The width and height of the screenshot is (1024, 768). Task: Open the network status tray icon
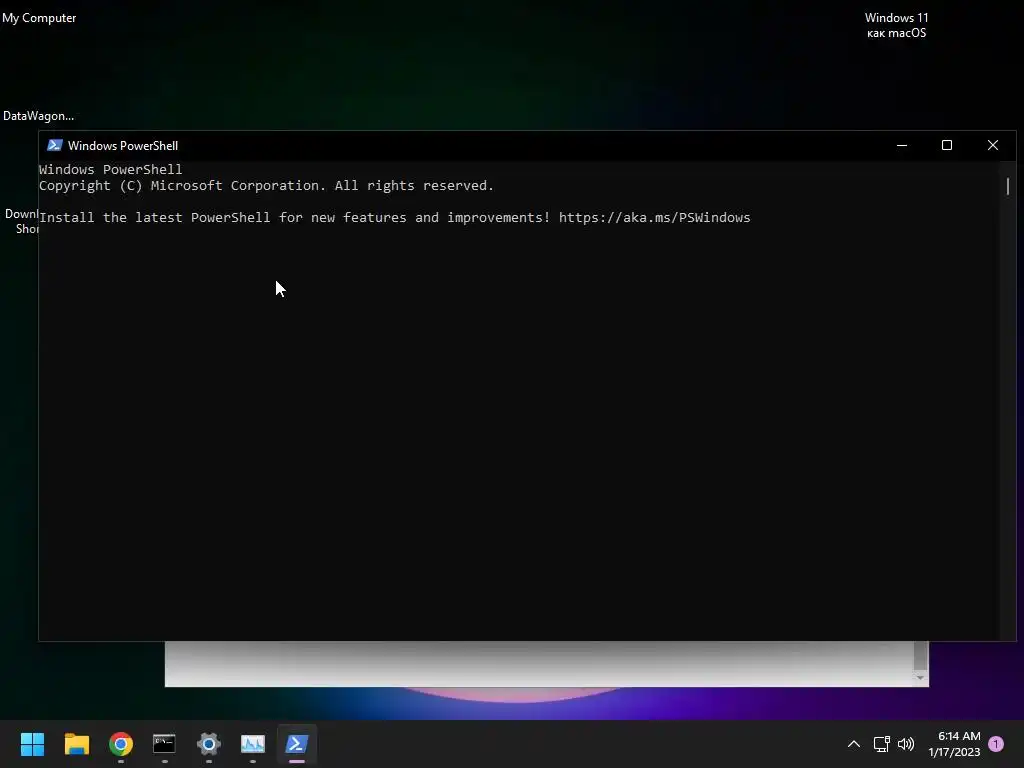click(882, 744)
